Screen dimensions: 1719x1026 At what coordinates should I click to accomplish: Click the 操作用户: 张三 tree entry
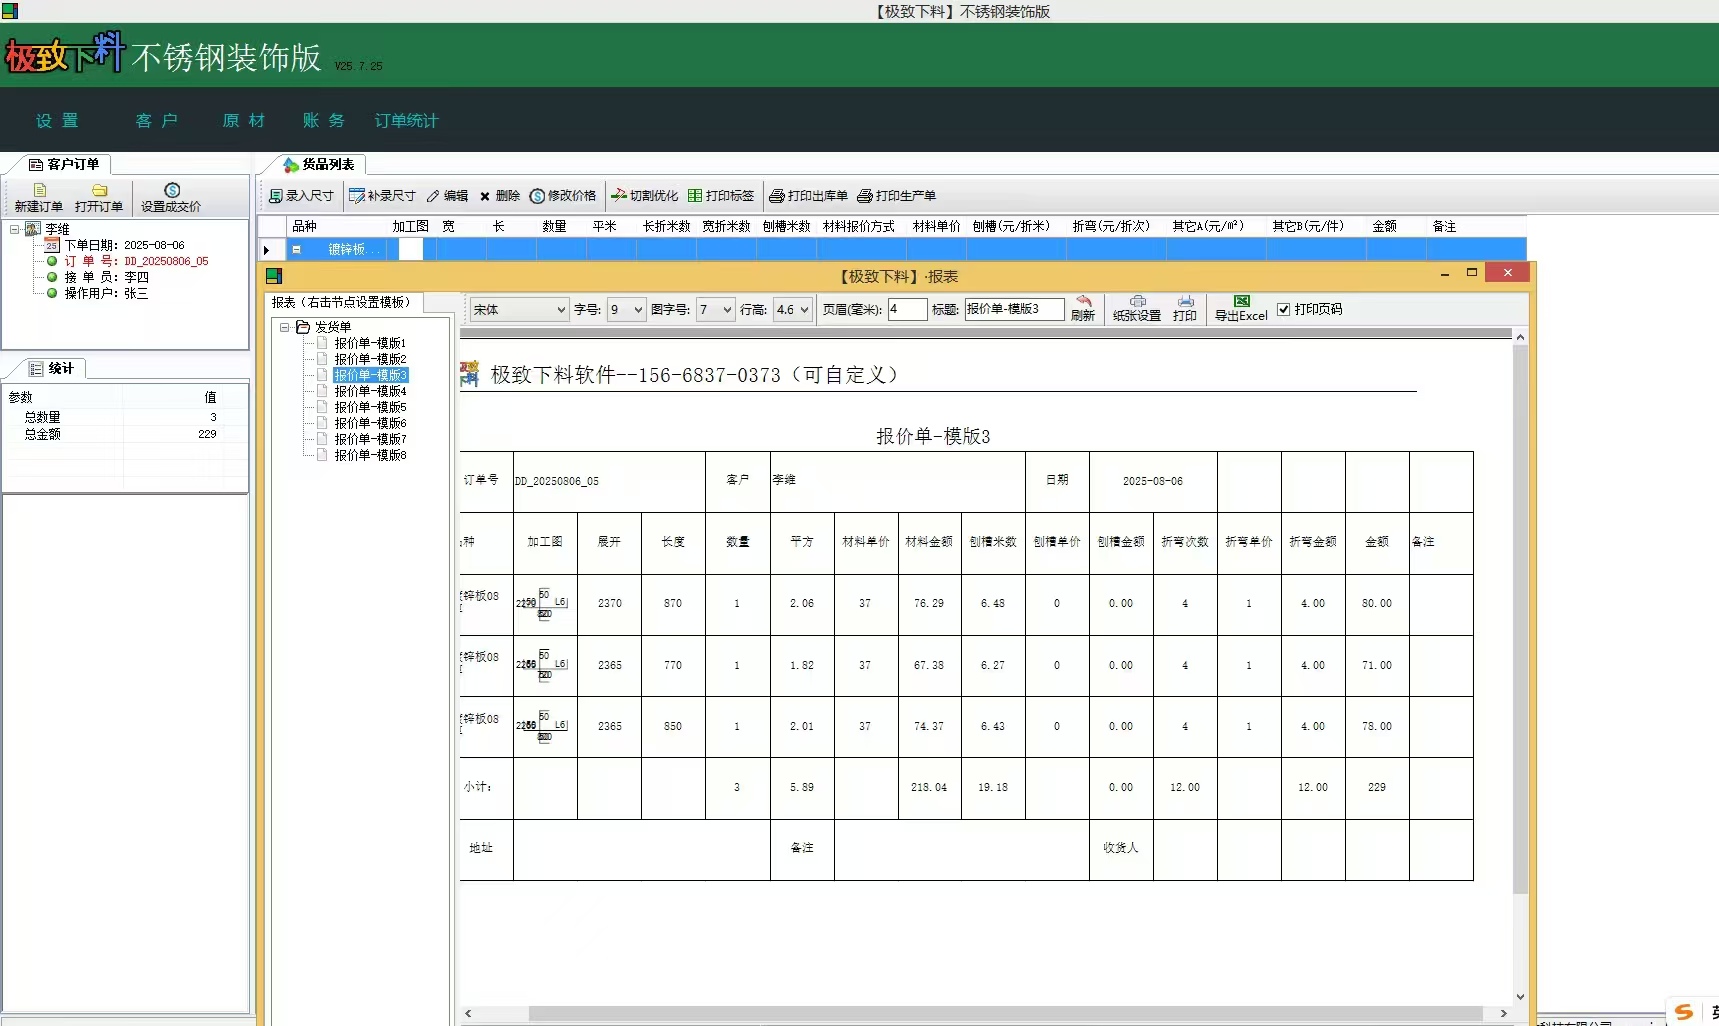(x=106, y=293)
